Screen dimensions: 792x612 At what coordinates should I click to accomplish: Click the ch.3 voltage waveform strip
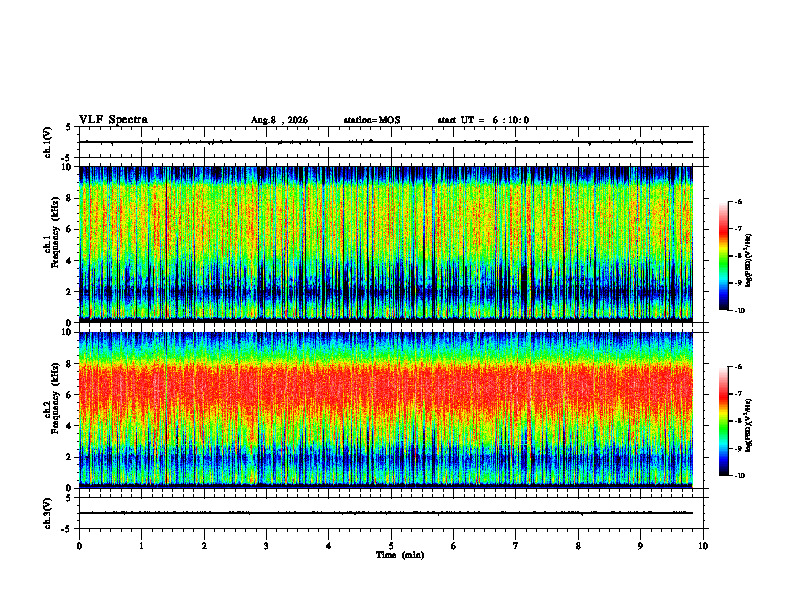pos(391,513)
